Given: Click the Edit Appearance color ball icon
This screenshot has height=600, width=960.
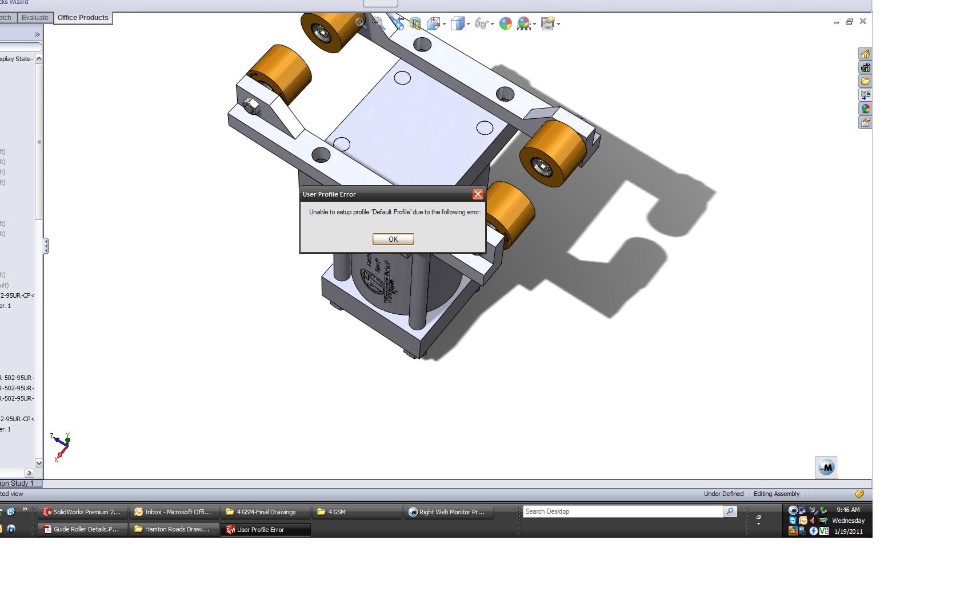Looking at the screenshot, I should point(506,24).
